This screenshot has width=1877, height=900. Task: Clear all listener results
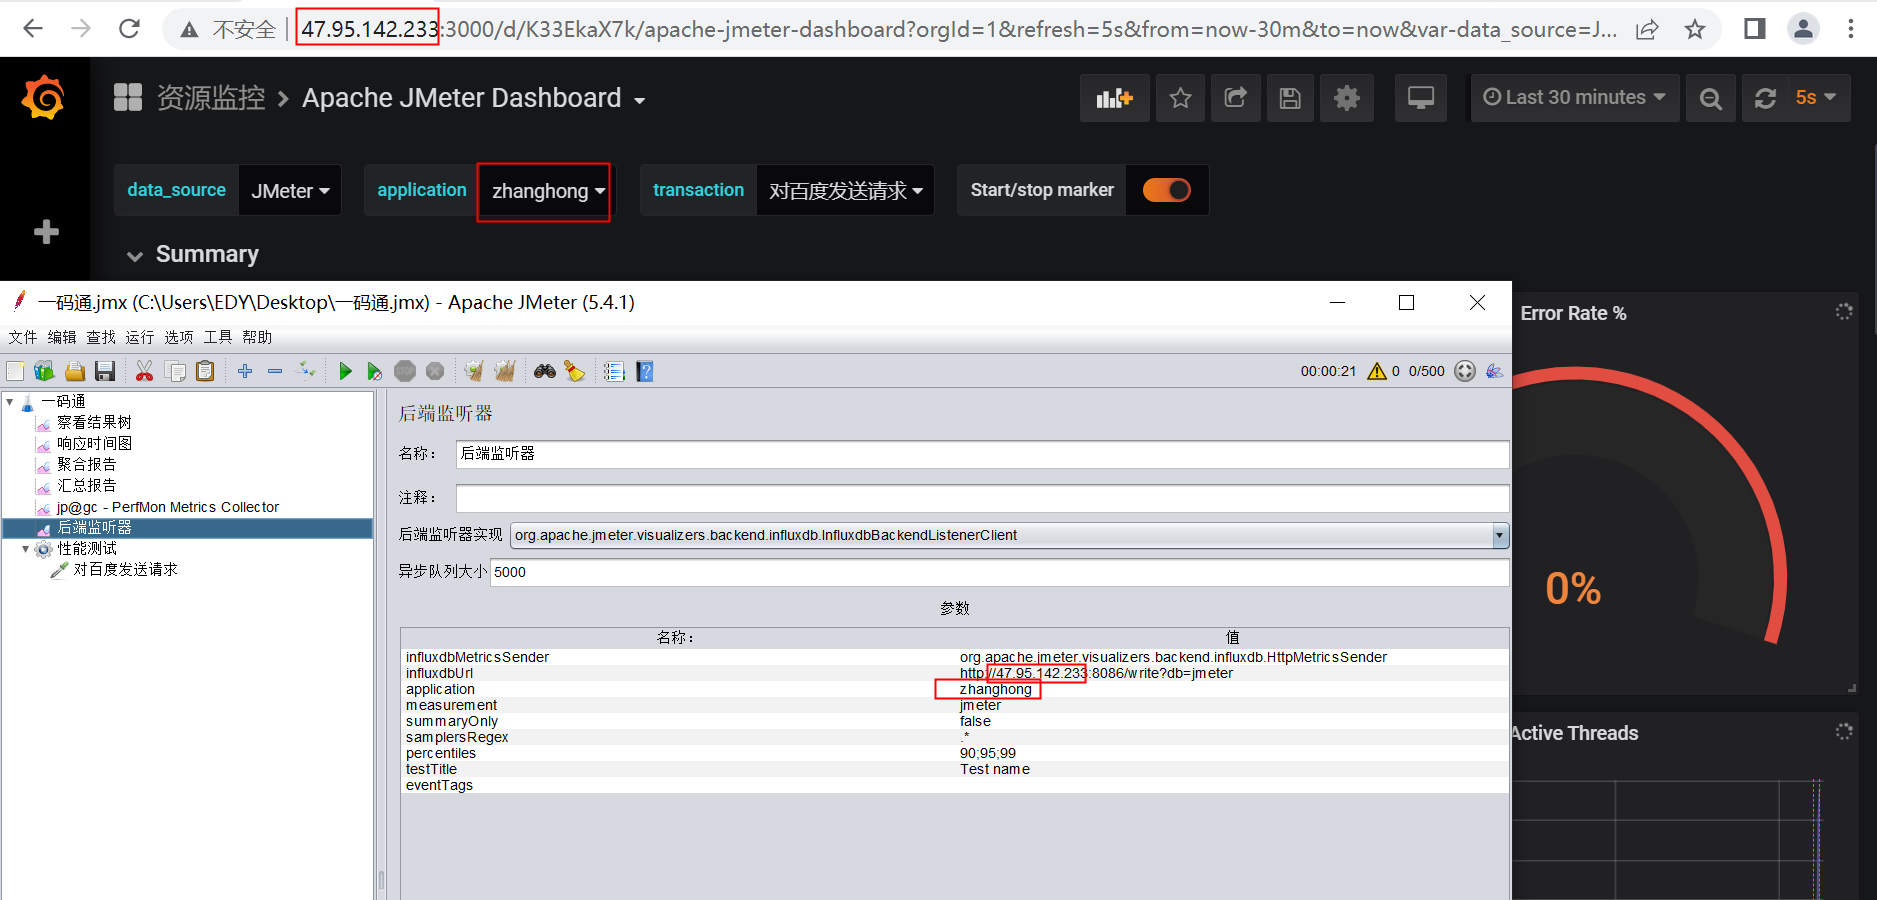coord(505,372)
